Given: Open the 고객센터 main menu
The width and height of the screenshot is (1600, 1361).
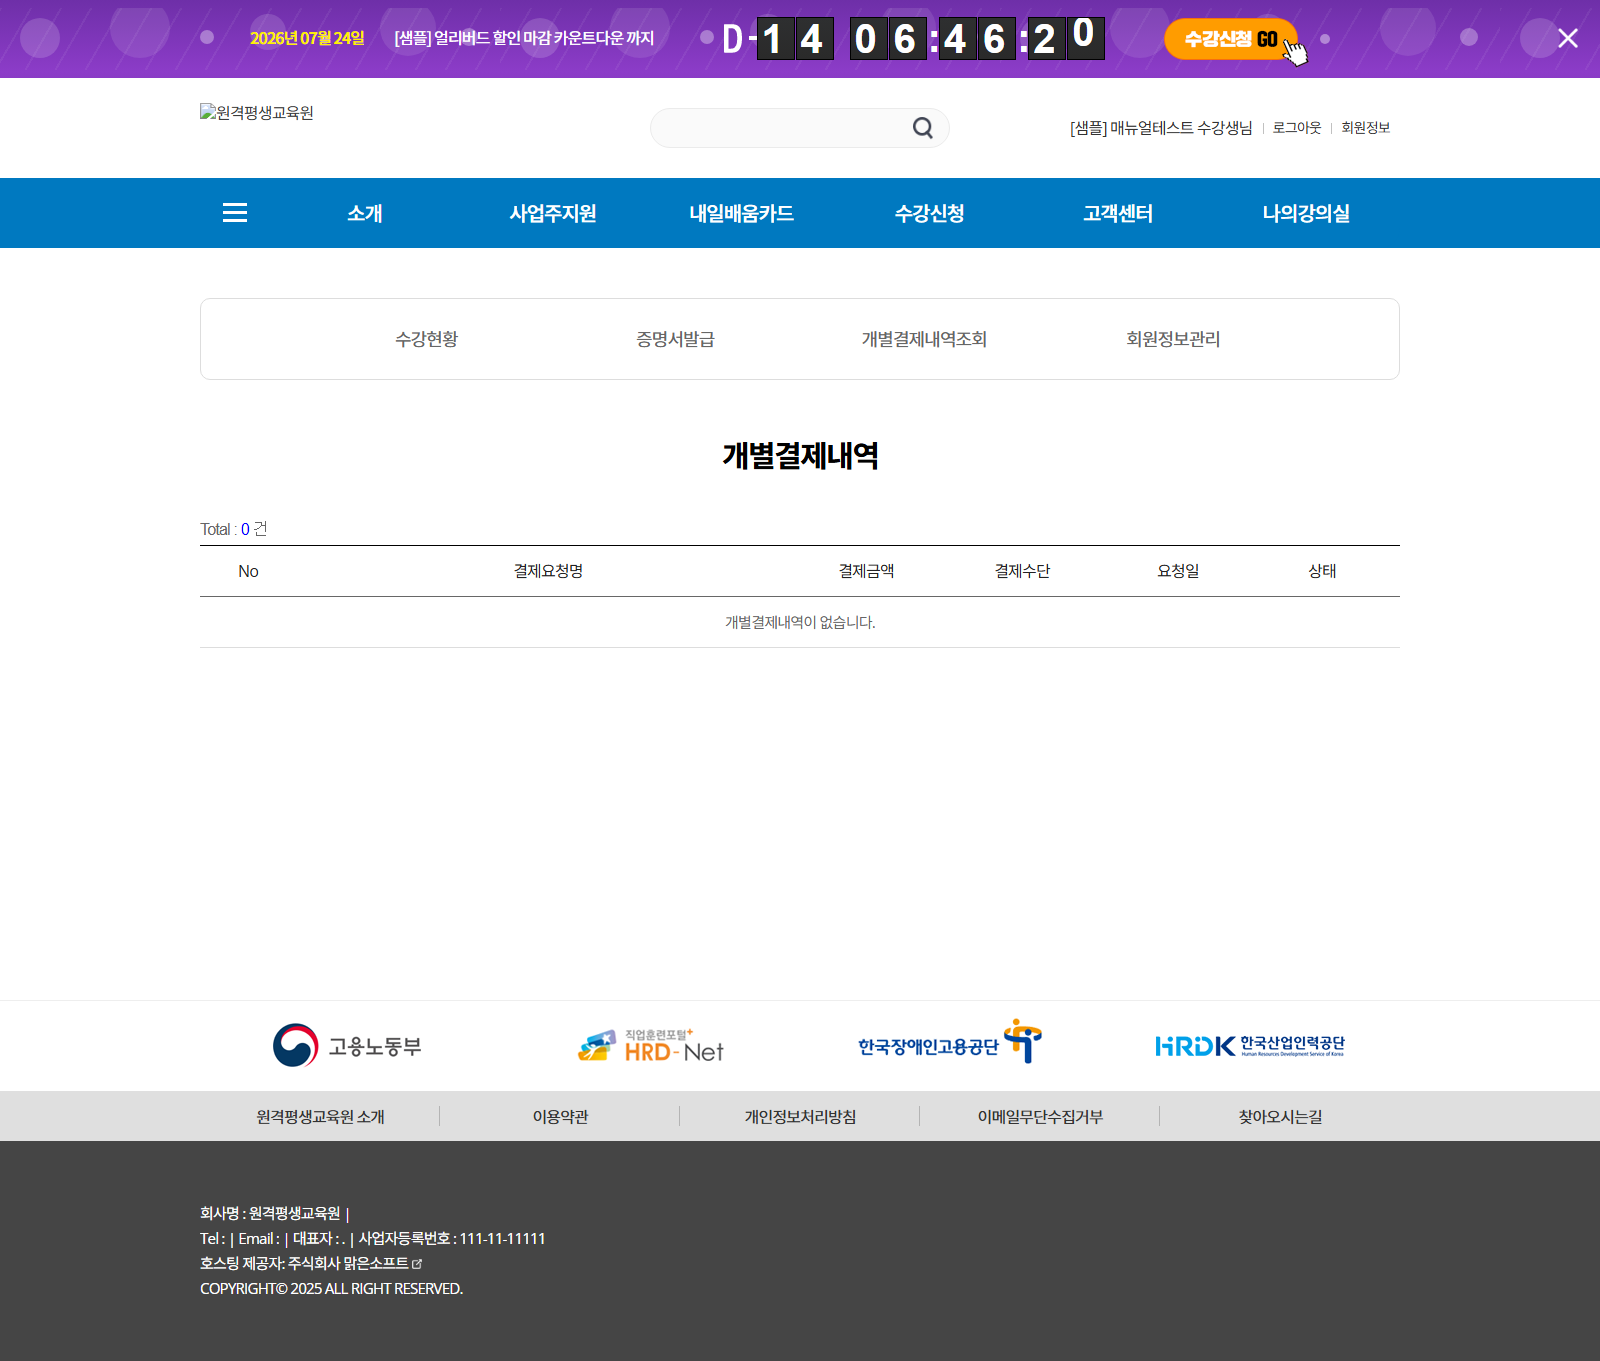Looking at the screenshot, I should pos(1118,213).
